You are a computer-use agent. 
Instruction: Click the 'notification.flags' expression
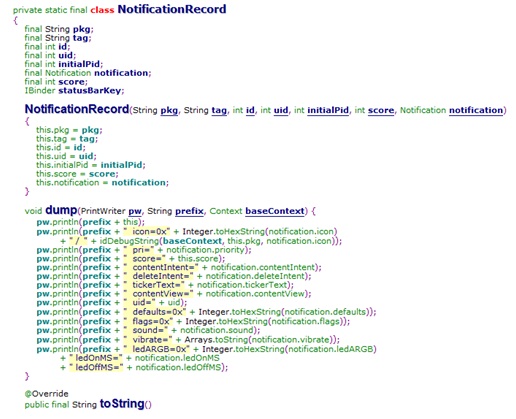tap(305, 321)
